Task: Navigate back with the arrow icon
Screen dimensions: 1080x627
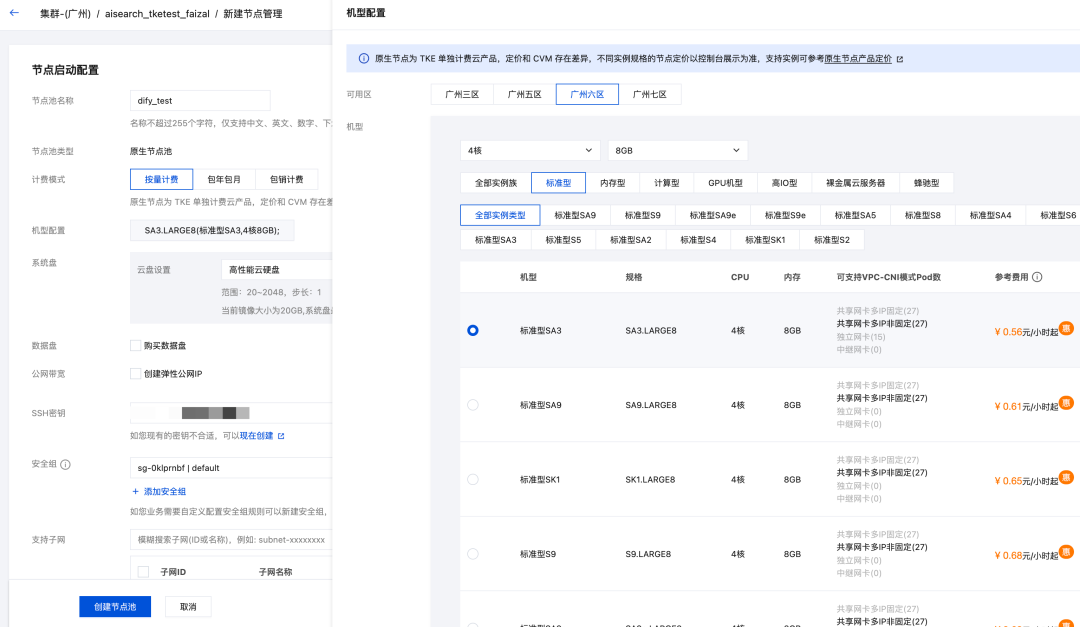Action: [x=14, y=14]
